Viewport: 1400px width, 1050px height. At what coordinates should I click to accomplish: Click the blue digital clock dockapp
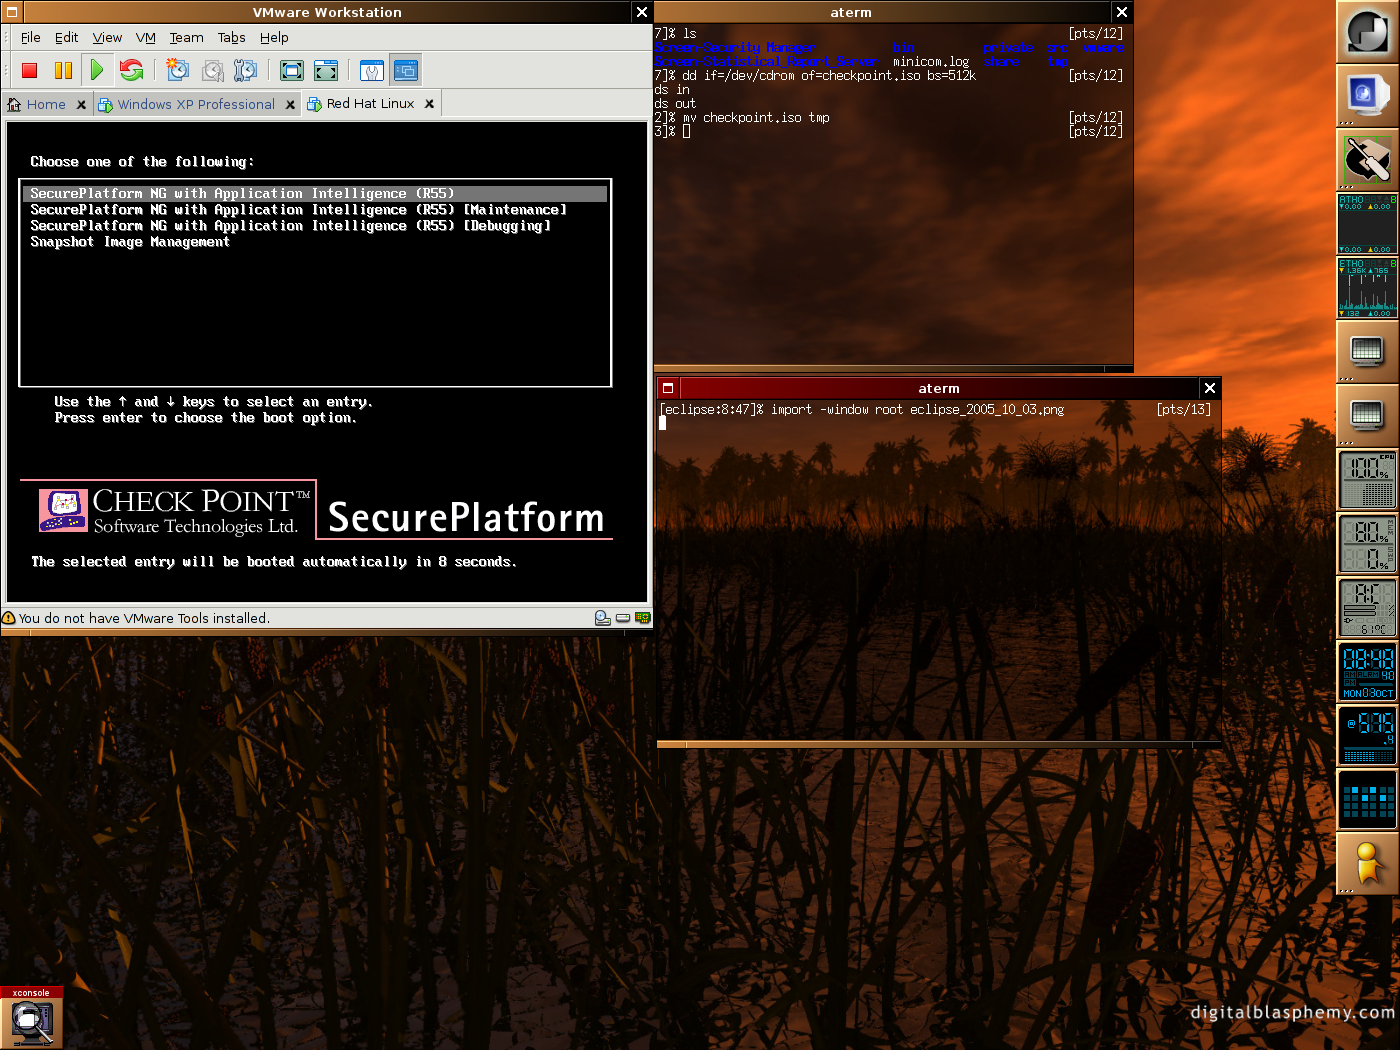[x=1368, y=672]
